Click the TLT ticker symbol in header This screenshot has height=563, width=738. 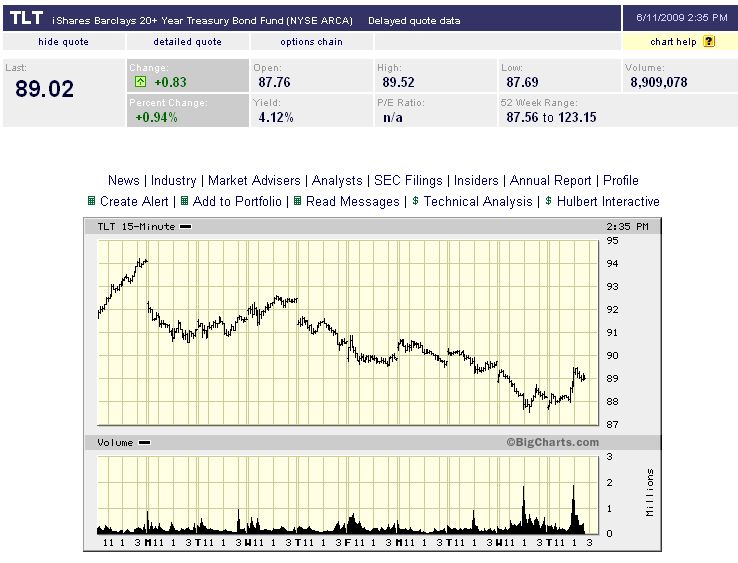pos(26,18)
